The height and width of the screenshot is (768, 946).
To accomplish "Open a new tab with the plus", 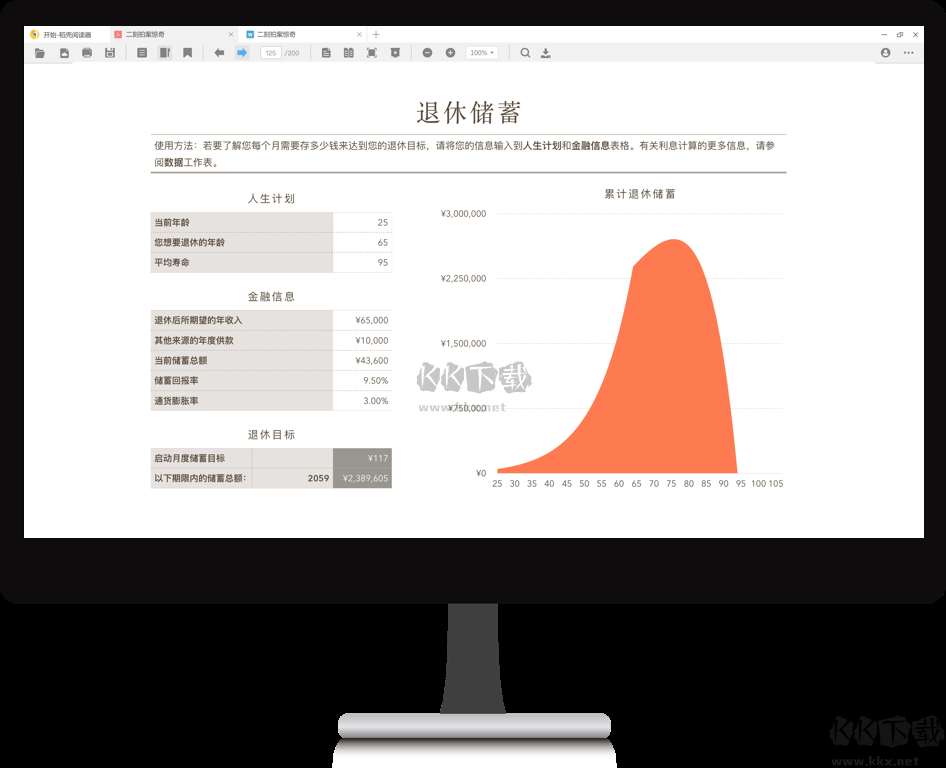I will (375, 33).
